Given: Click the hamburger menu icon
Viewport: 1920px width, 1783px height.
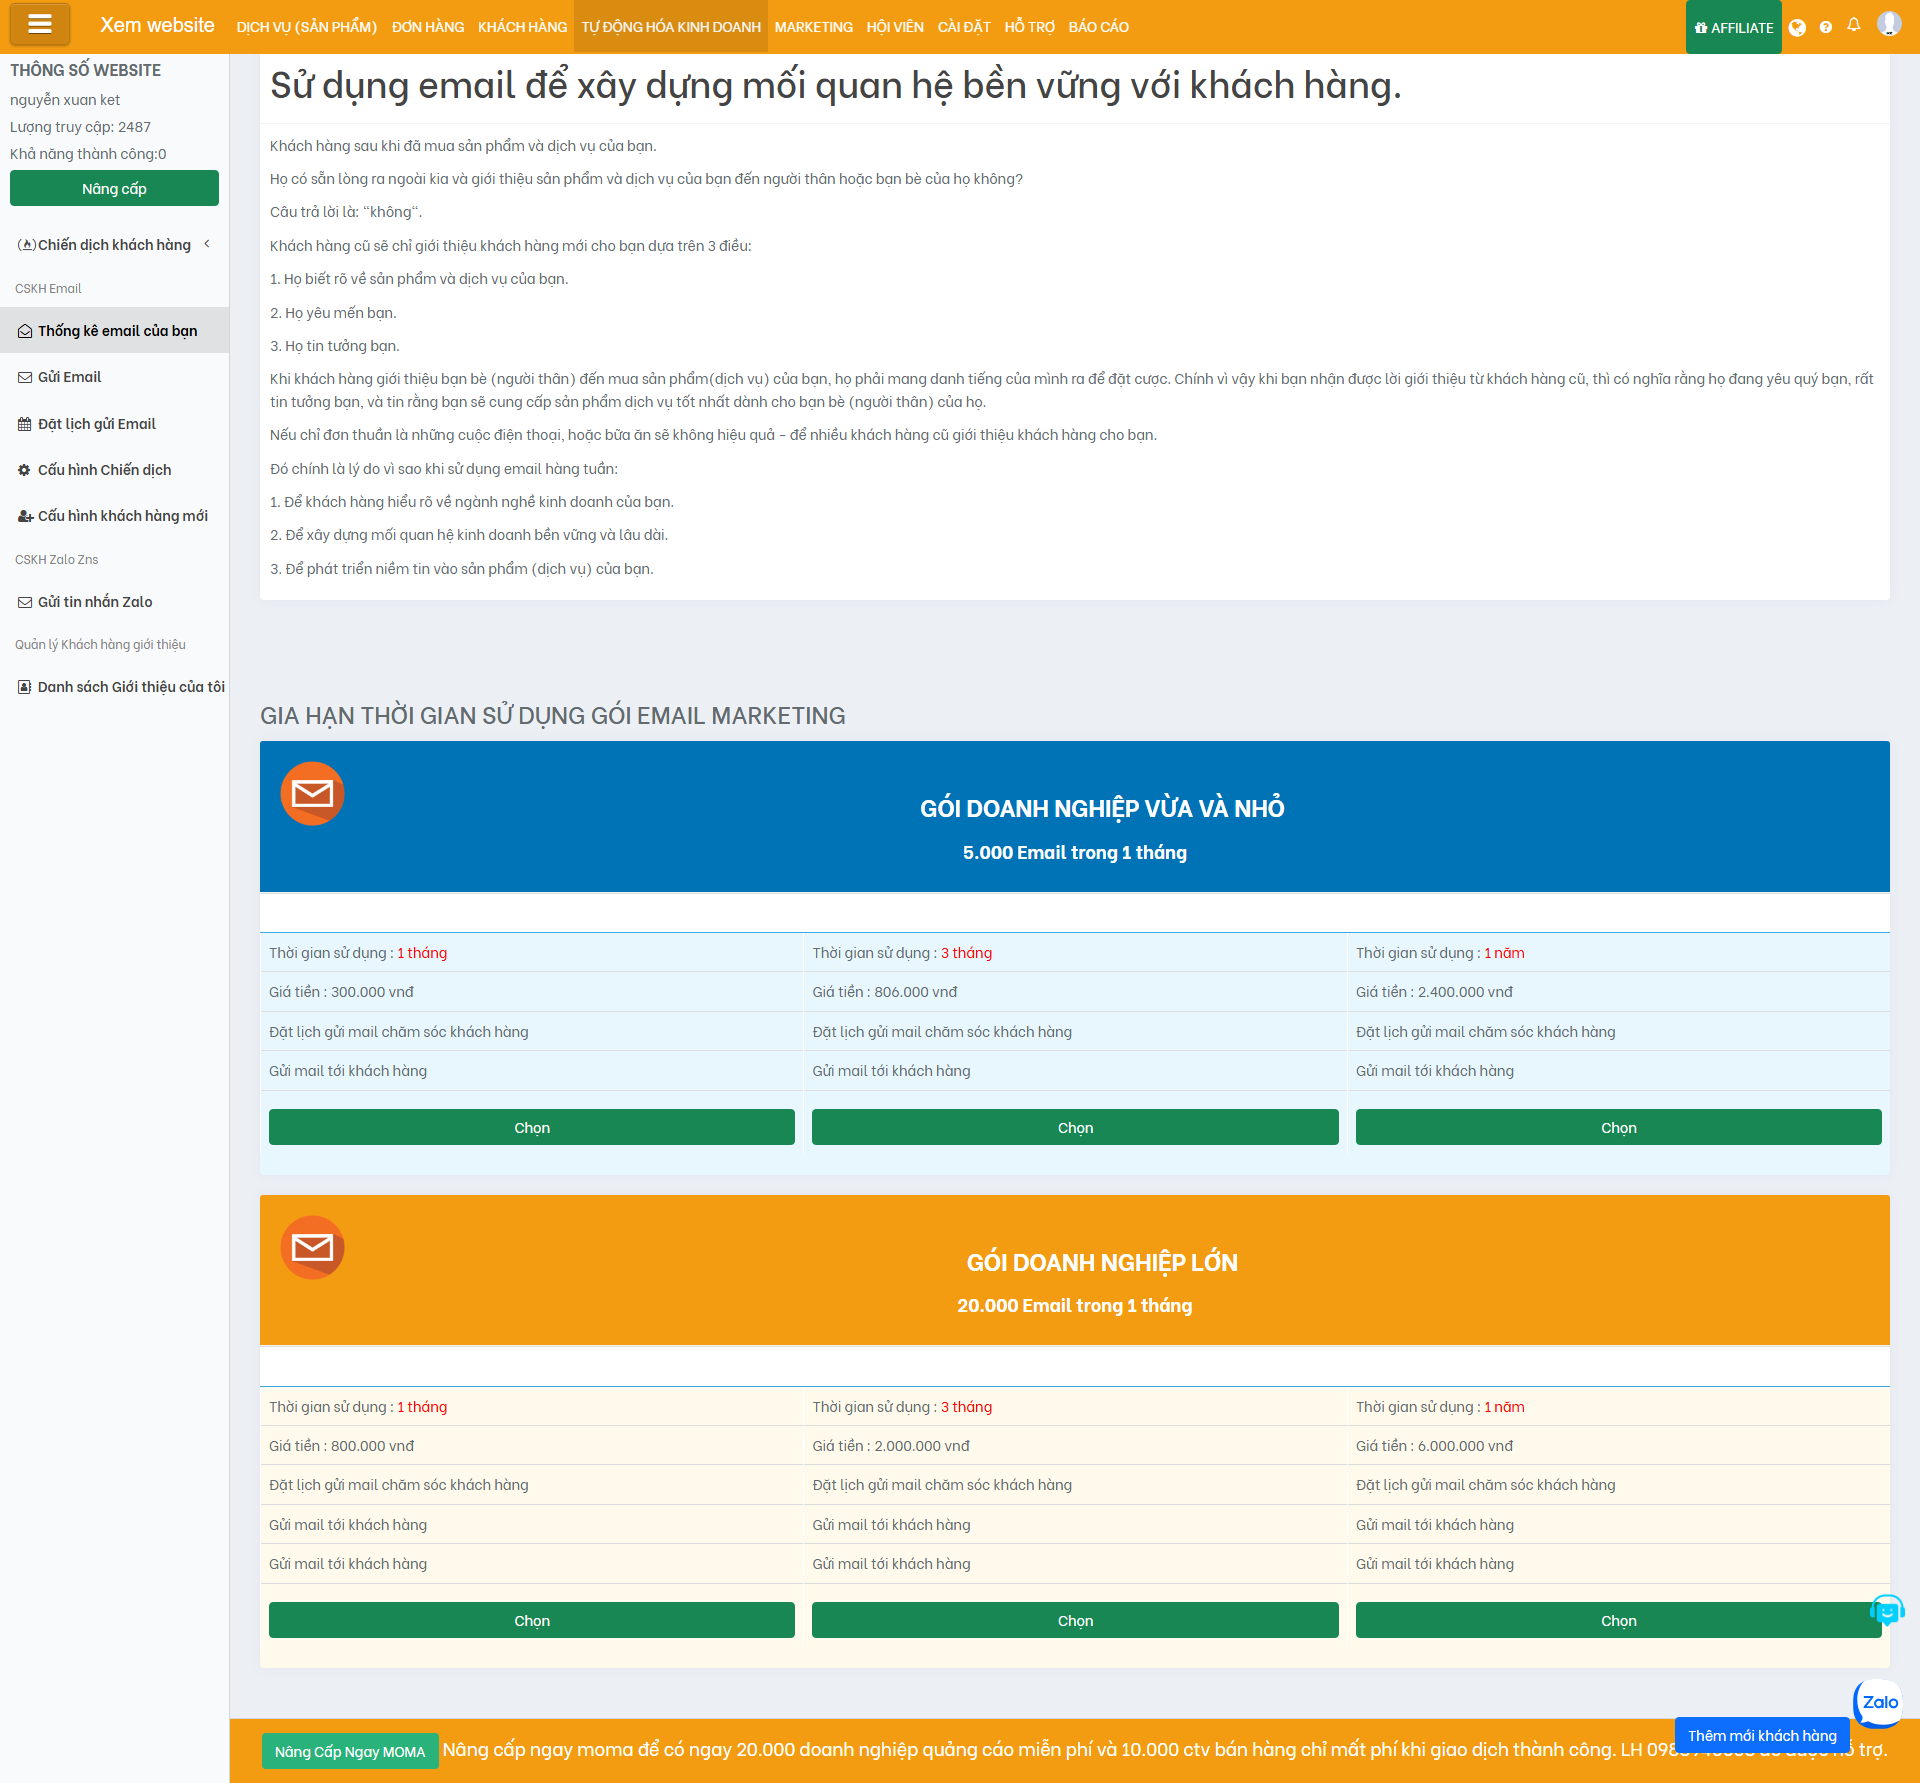Looking at the screenshot, I should [x=40, y=25].
